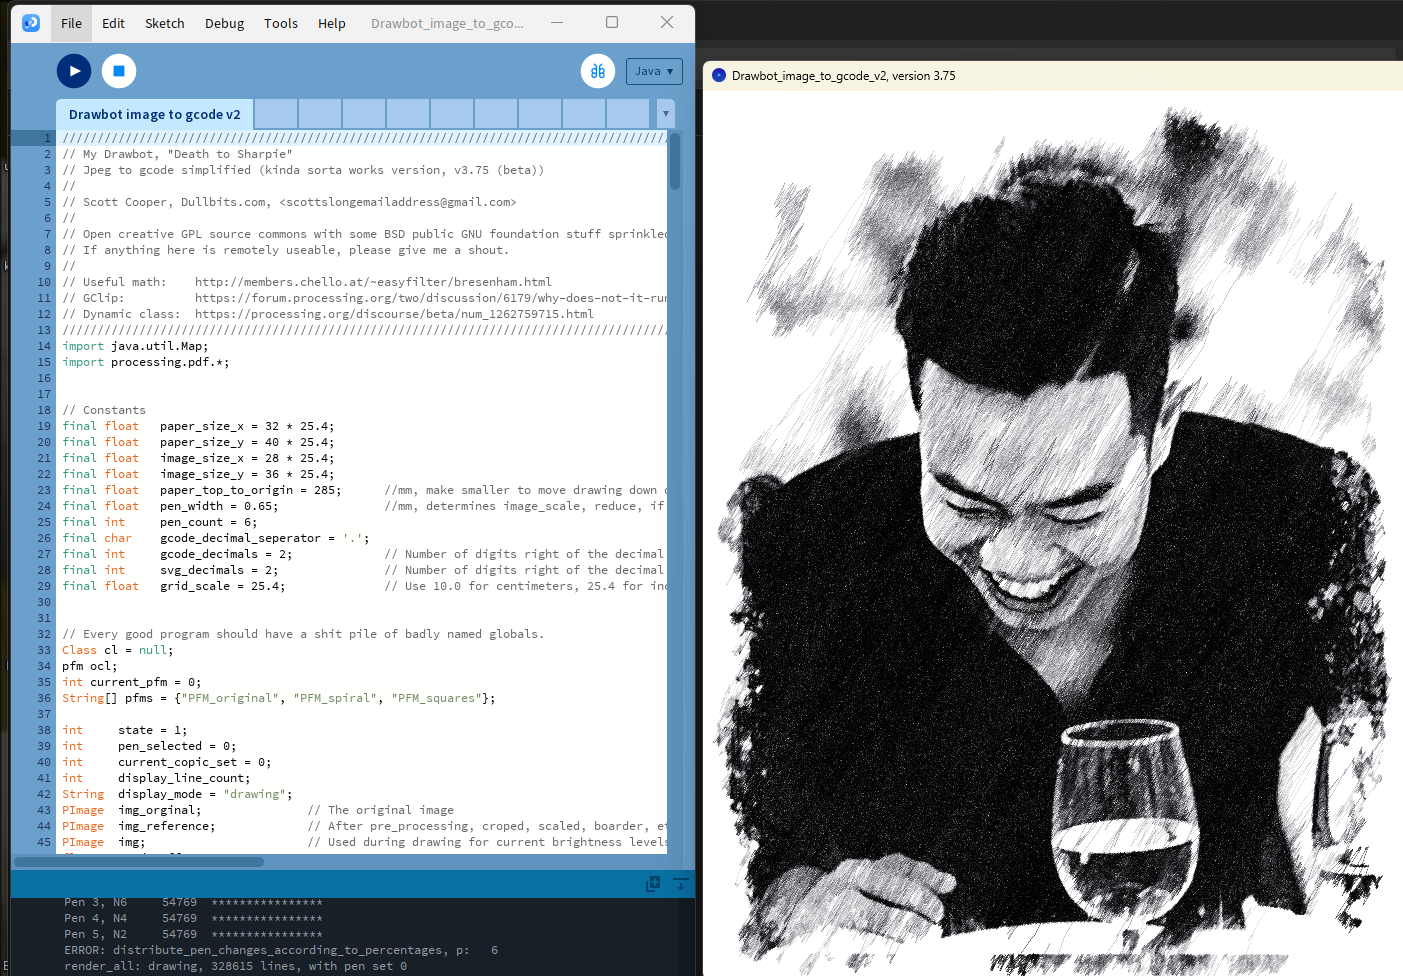The width and height of the screenshot is (1403, 976).
Task: Click the sketch output window icon
Action: pyautogui.click(x=718, y=76)
